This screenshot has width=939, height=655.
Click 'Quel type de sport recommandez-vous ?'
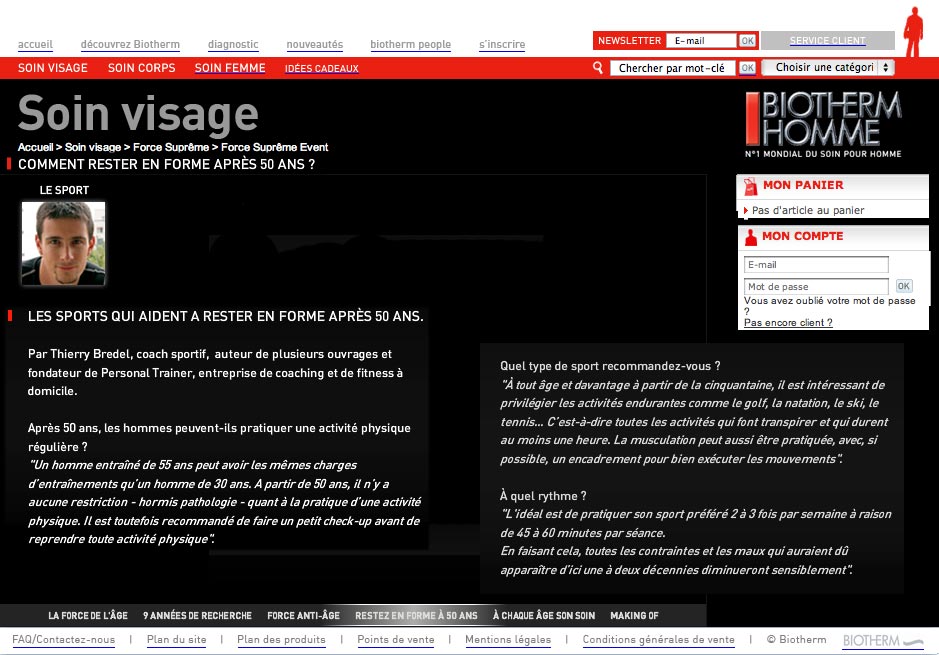pos(610,366)
